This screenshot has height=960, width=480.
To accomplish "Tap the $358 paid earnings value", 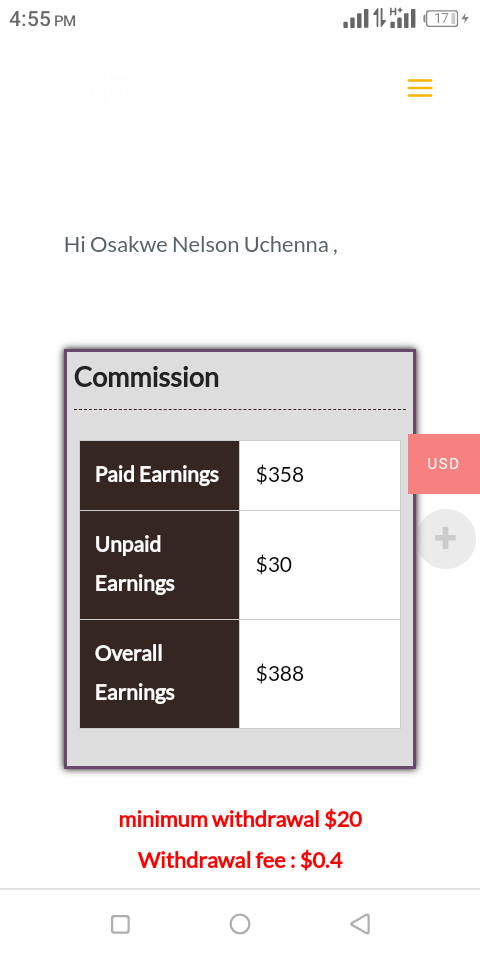I will [x=280, y=475].
